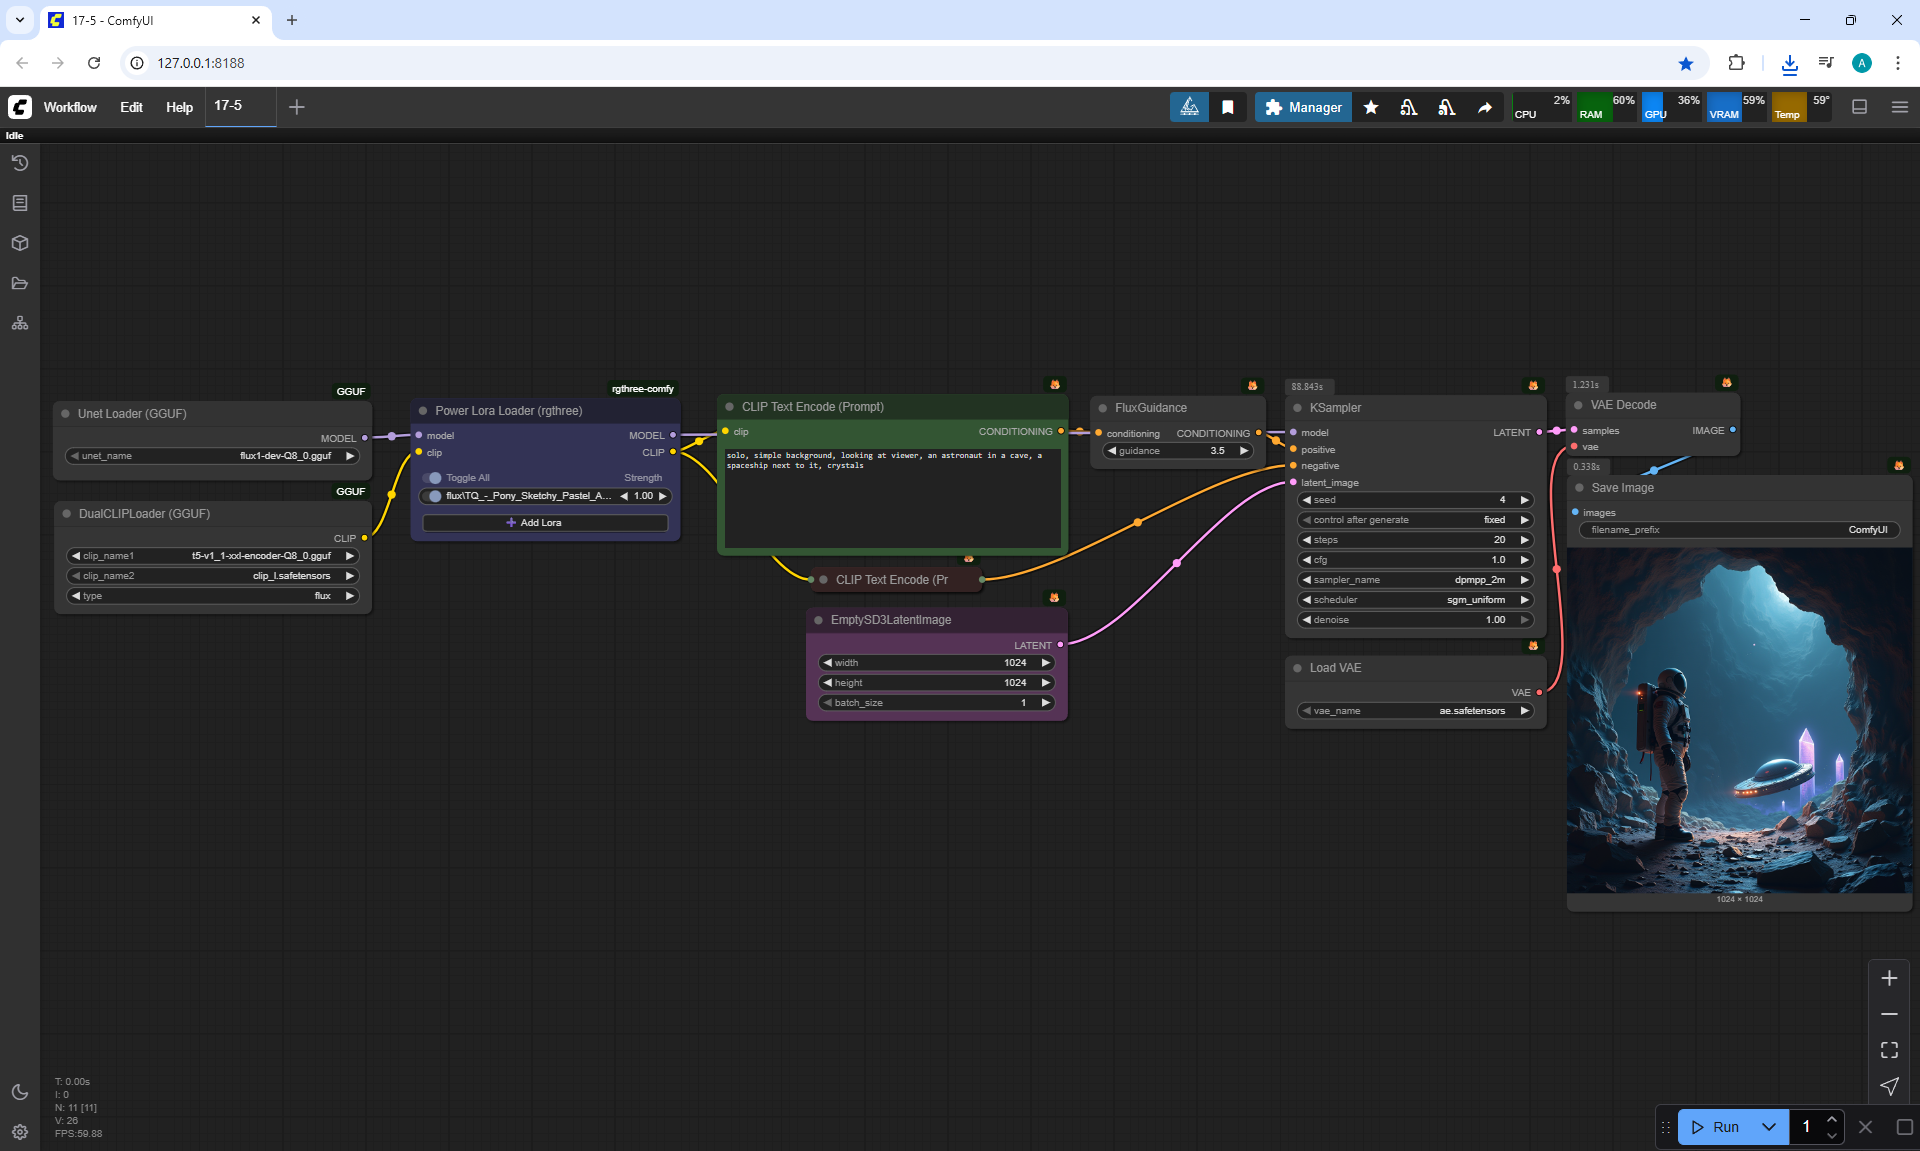Click the share arrow icon in toolbar
This screenshot has height=1151, width=1920.
(x=1485, y=107)
